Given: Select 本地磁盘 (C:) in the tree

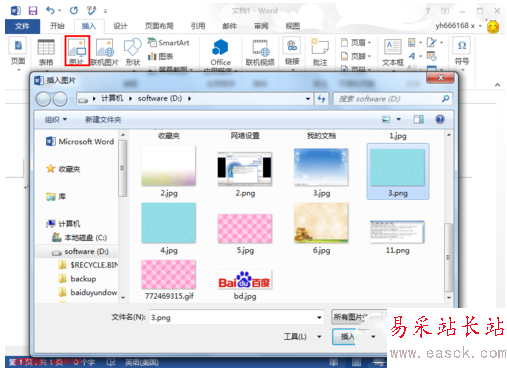Looking at the screenshot, I should pyautogui.click(x=79, y=238).
